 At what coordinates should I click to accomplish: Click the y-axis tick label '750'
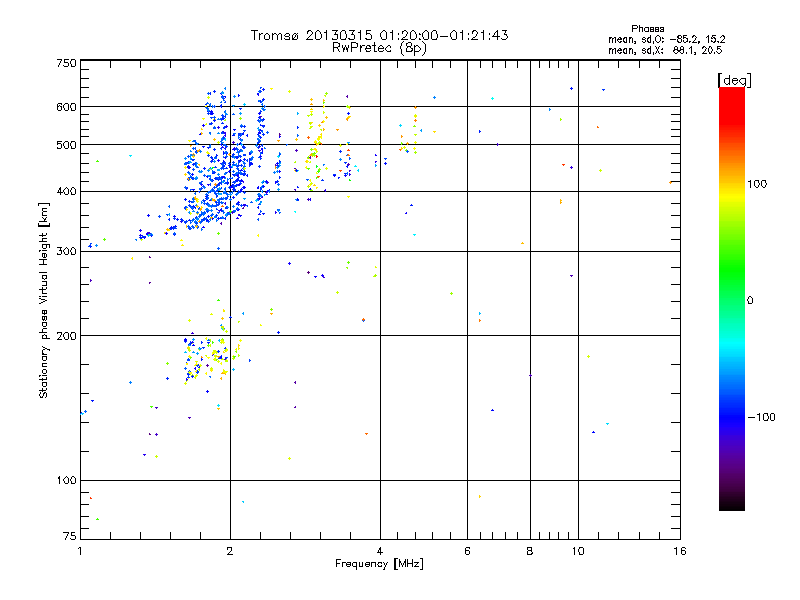(66, 63)
